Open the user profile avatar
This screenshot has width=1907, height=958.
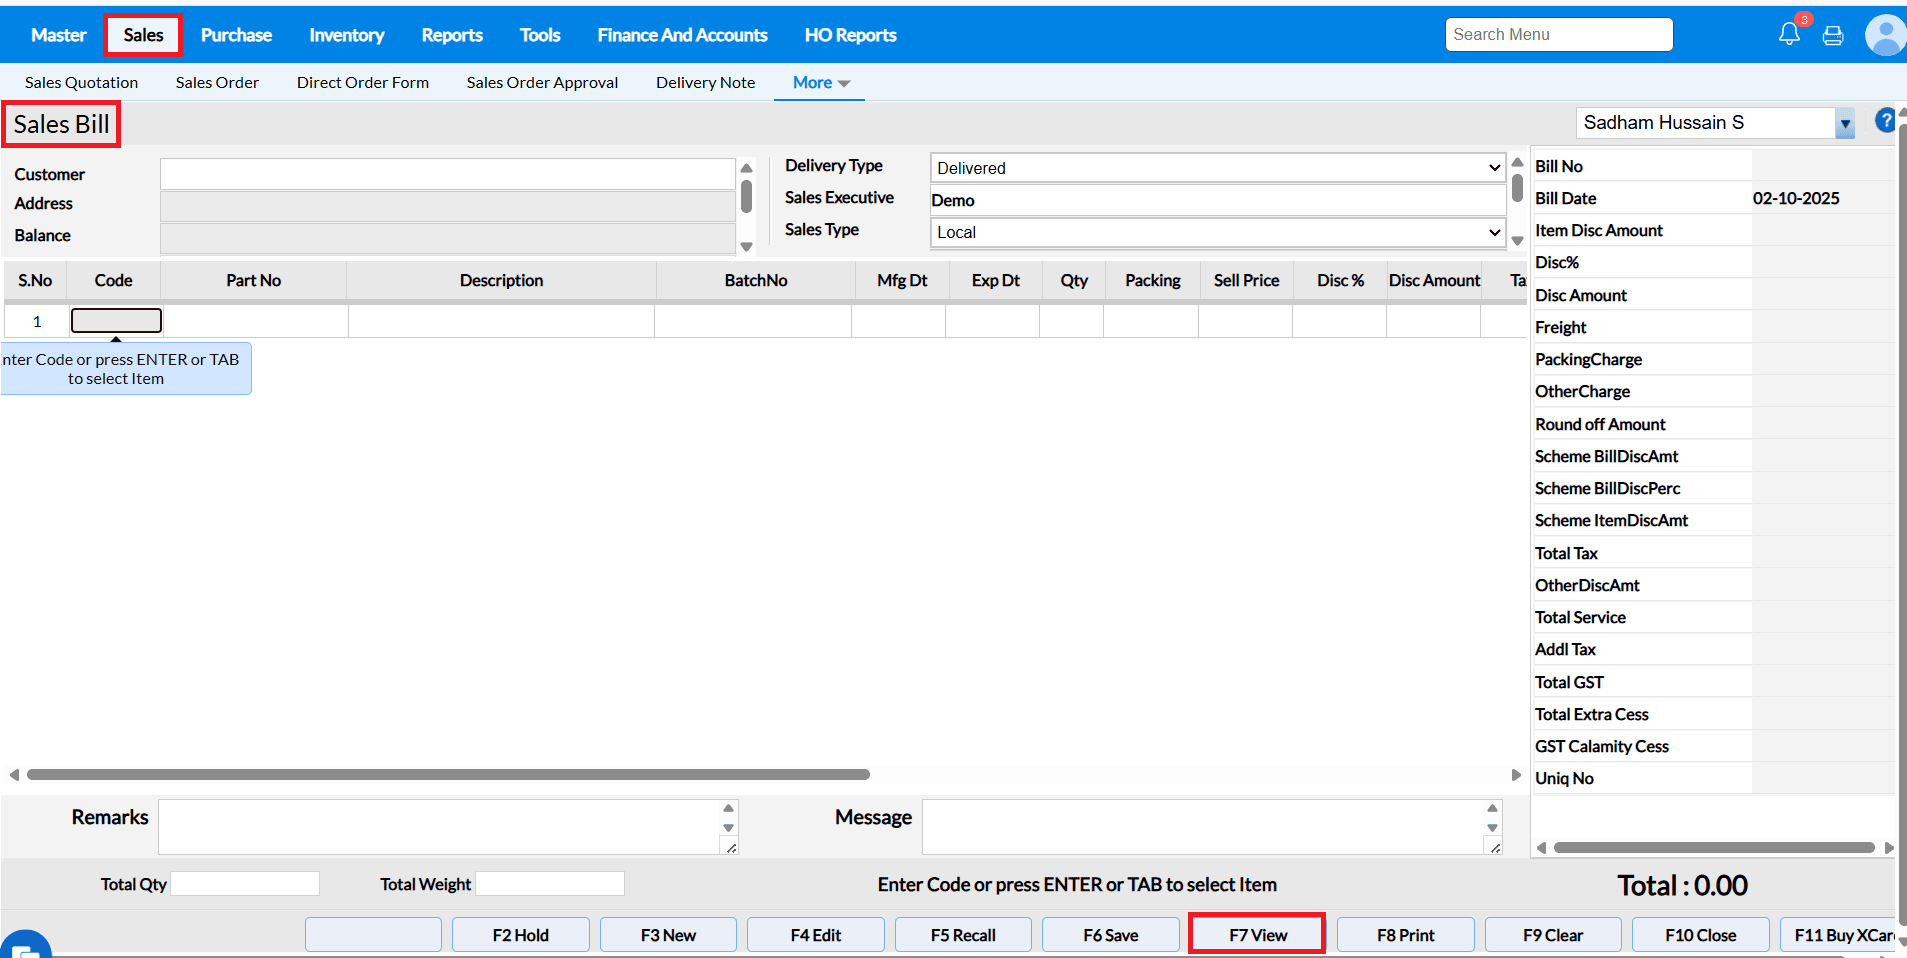tap(1885, 36)
